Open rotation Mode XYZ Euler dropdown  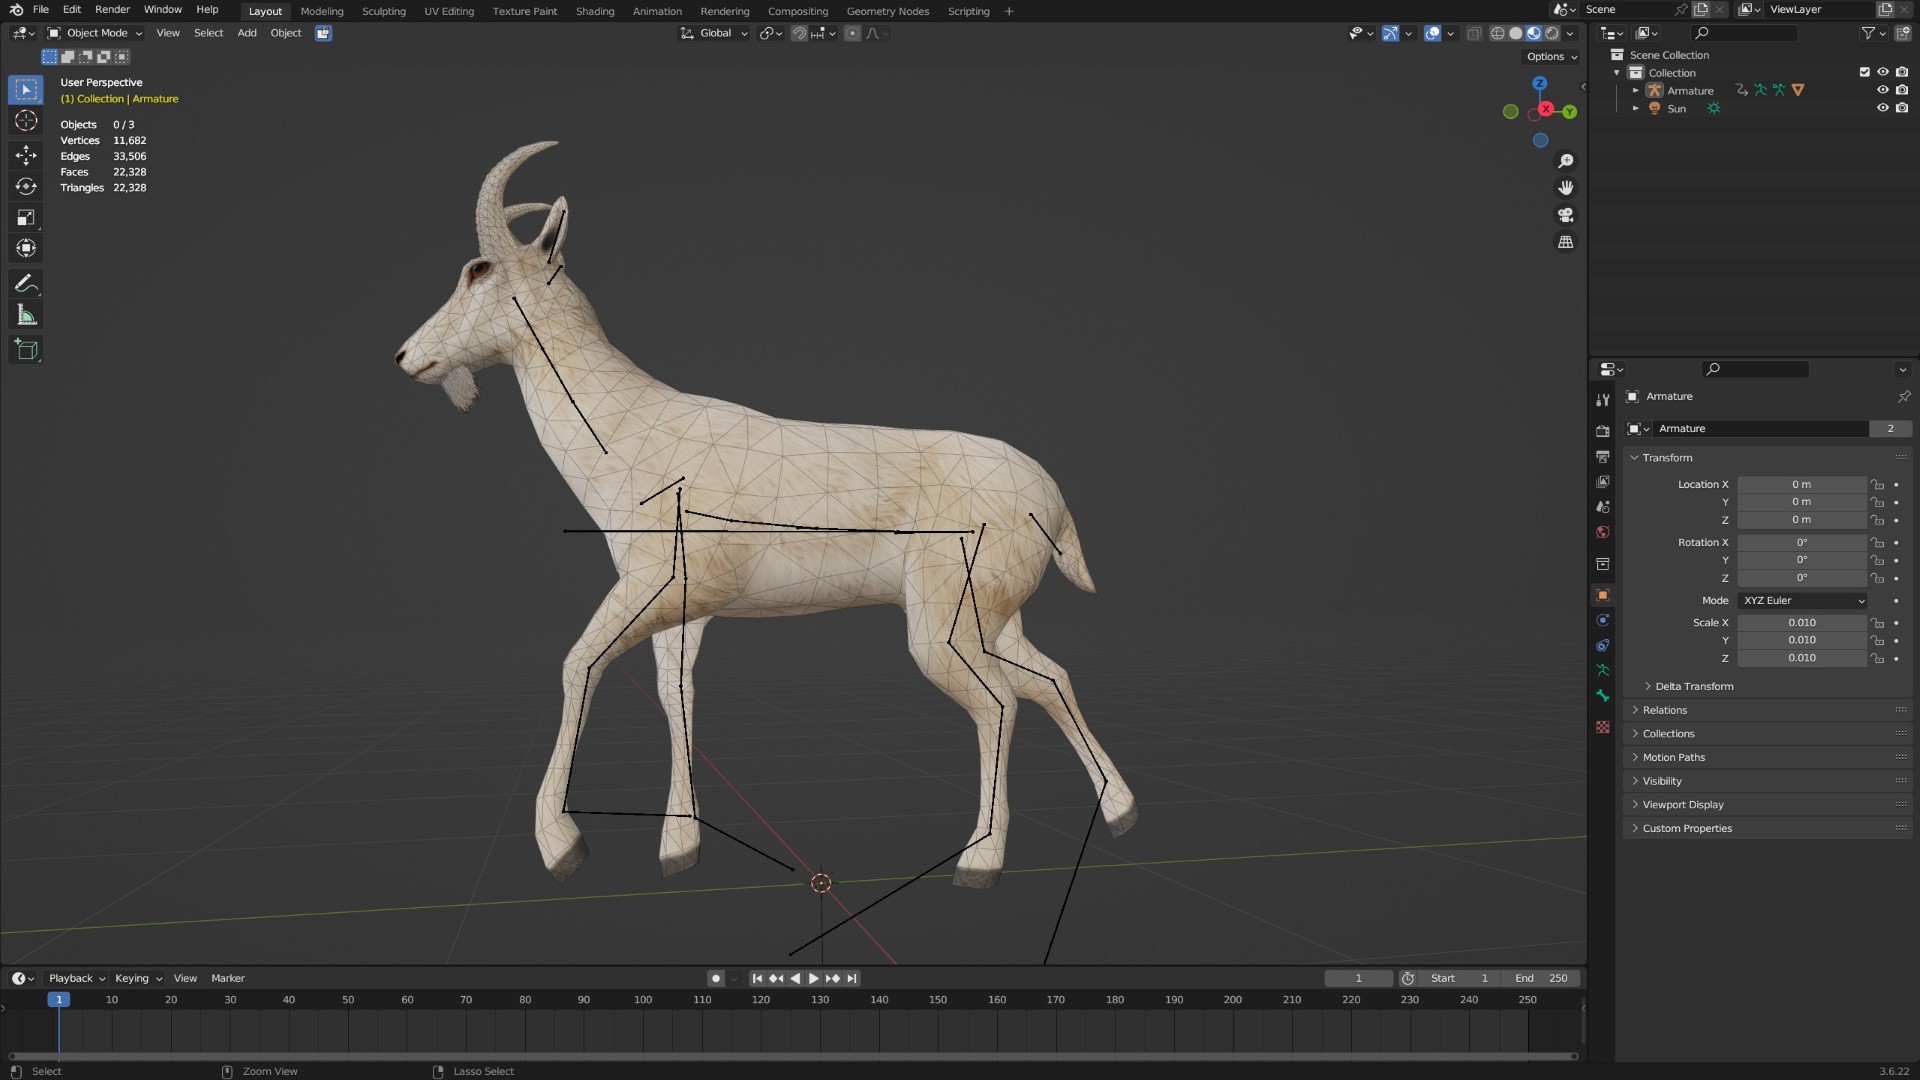click(x=1803, y=601)
